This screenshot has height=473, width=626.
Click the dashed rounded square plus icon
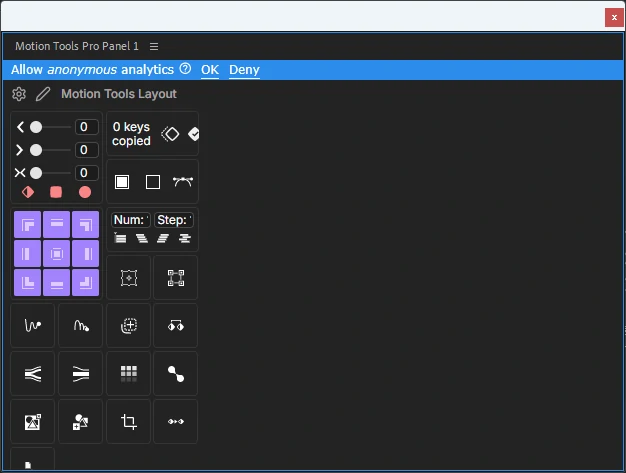coord(129,326)
